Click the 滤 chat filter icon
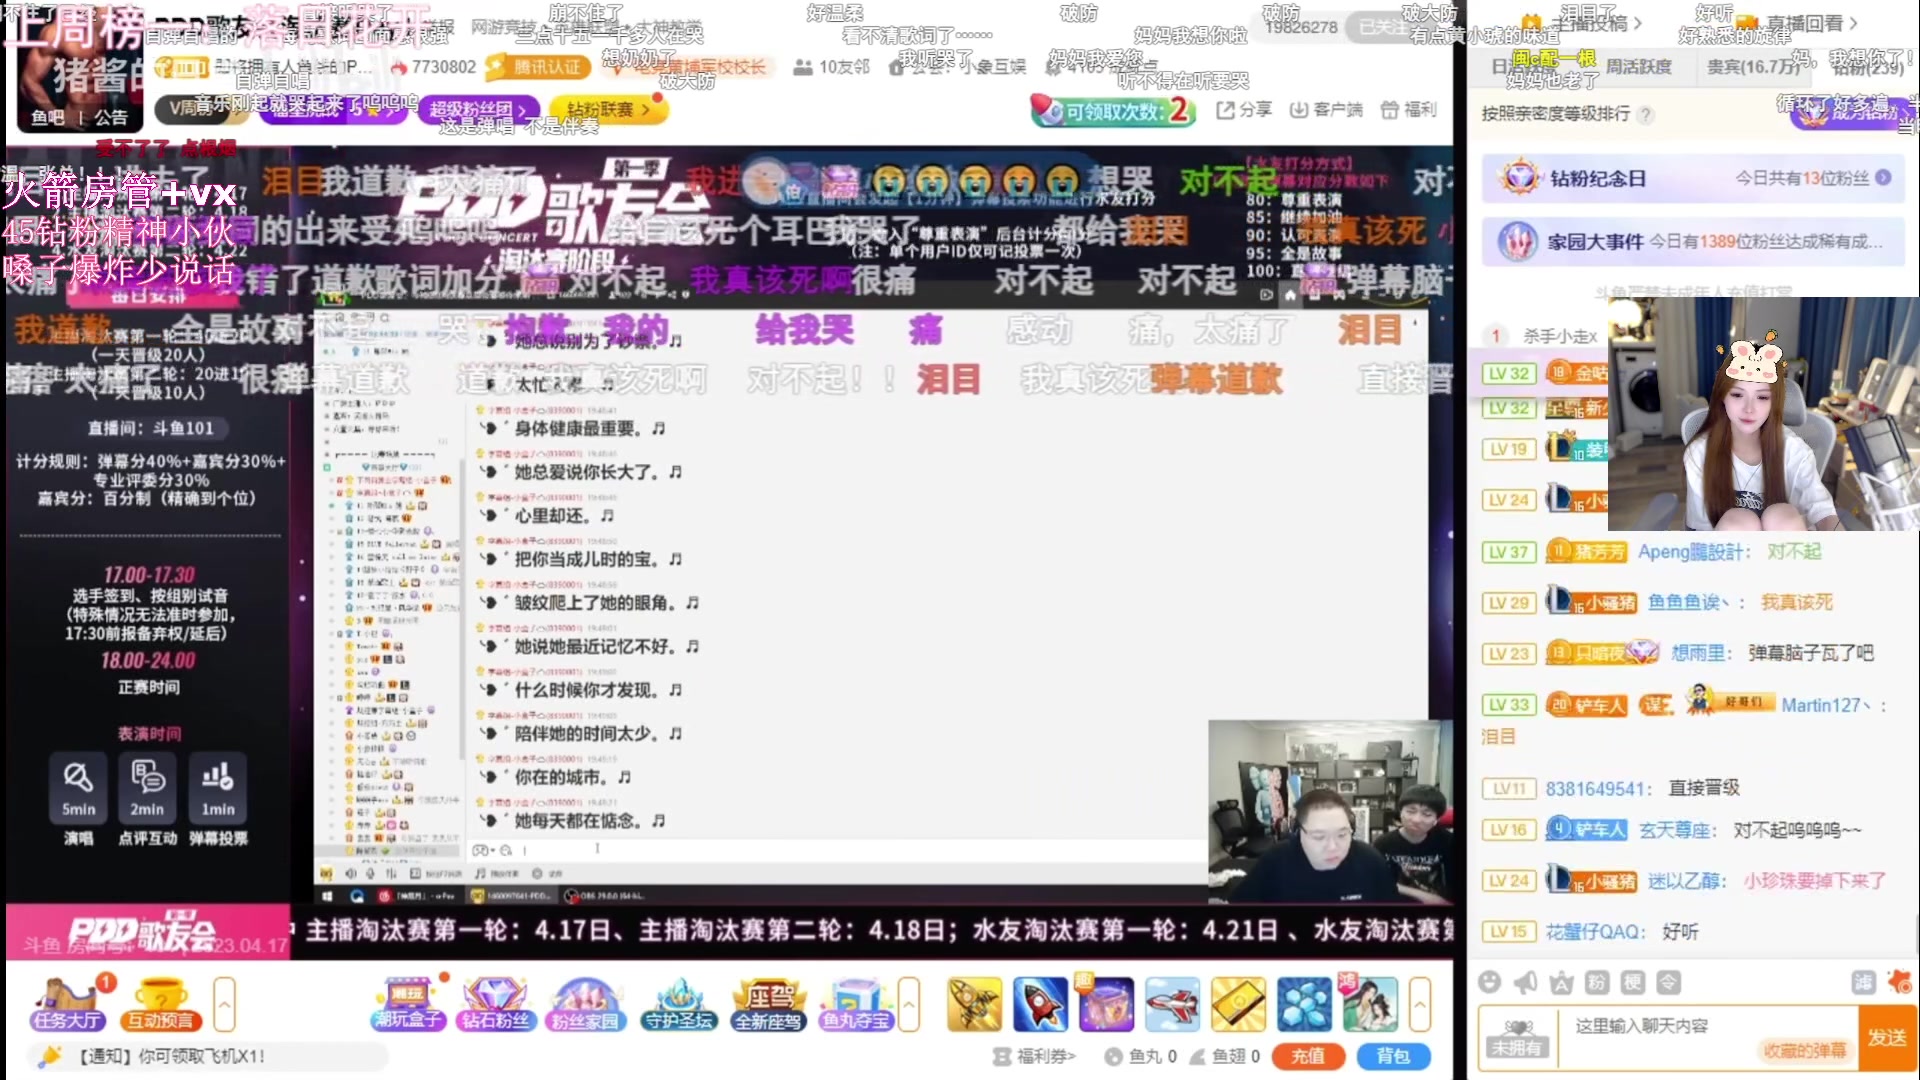Image resolution: width=1920 pixels, height=1080 pixels. [1863, 982]
